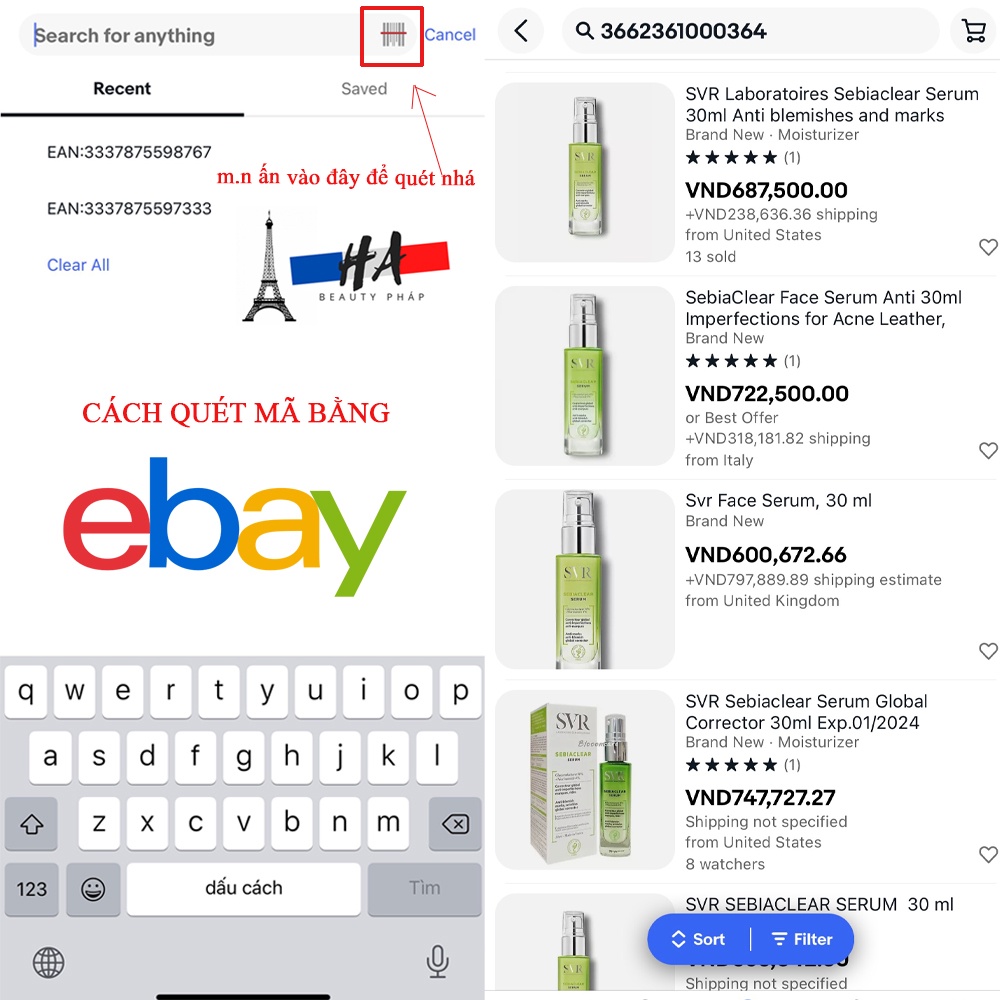Tap the barcode scanner icon in search bar
Screen dimensions: 1000x1000
tap(393, 34)
